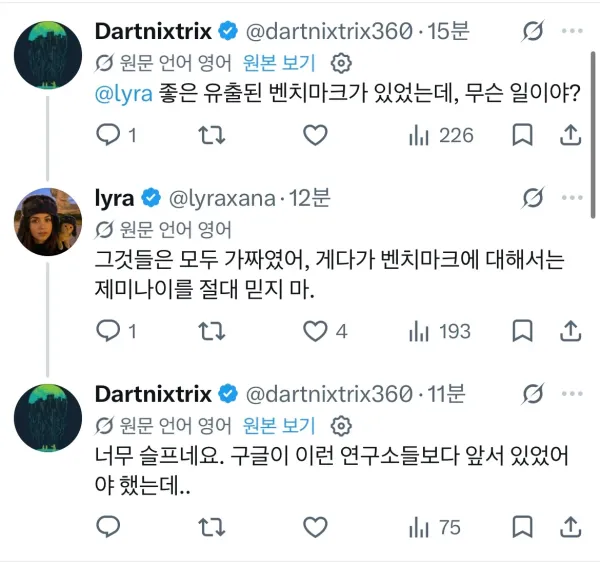600x563 pixels.
Task: Open more options menu on lyra's tweet
Action: [x=572, y=198]
